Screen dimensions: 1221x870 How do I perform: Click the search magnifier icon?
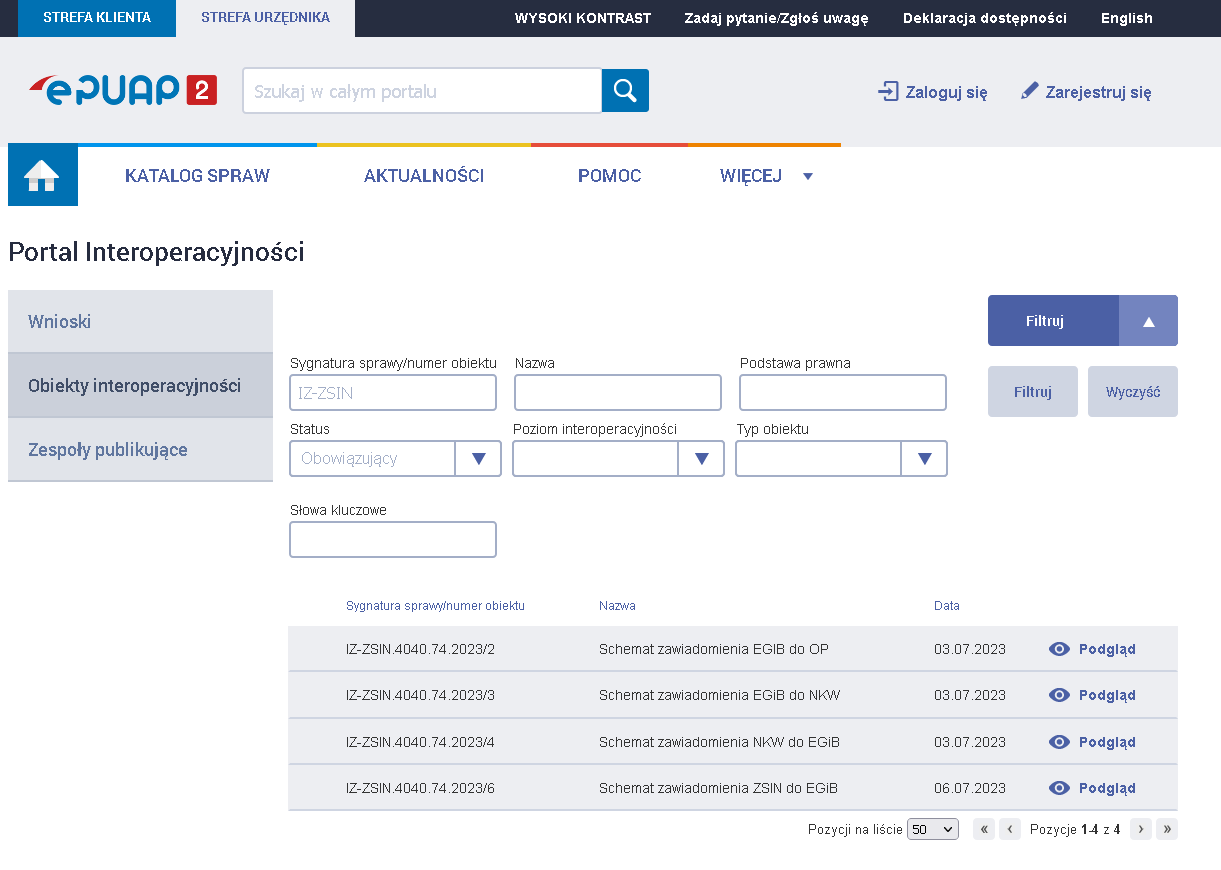(625, 90)
